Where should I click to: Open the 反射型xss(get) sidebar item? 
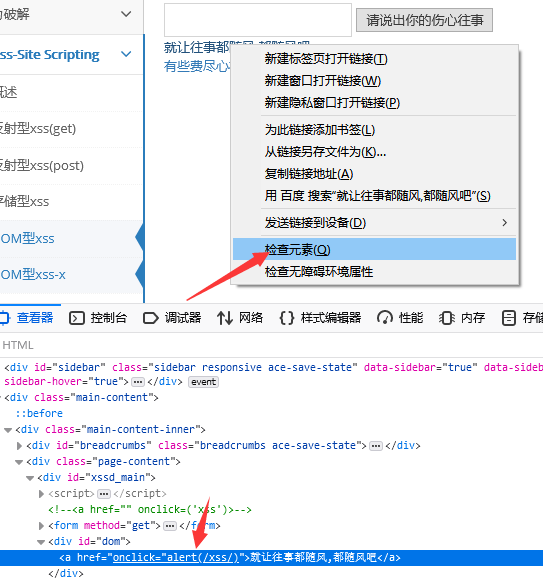pos(71,129)
